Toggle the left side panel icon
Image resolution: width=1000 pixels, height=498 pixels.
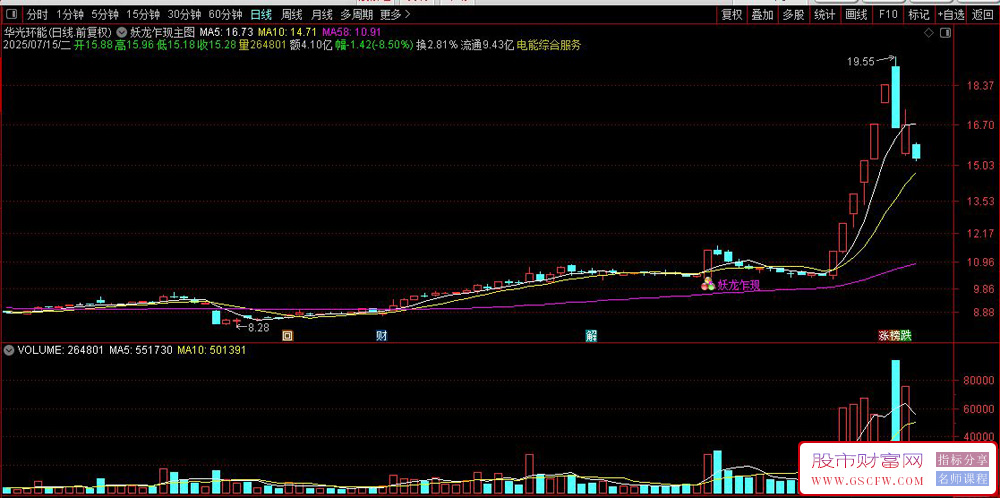11,14
